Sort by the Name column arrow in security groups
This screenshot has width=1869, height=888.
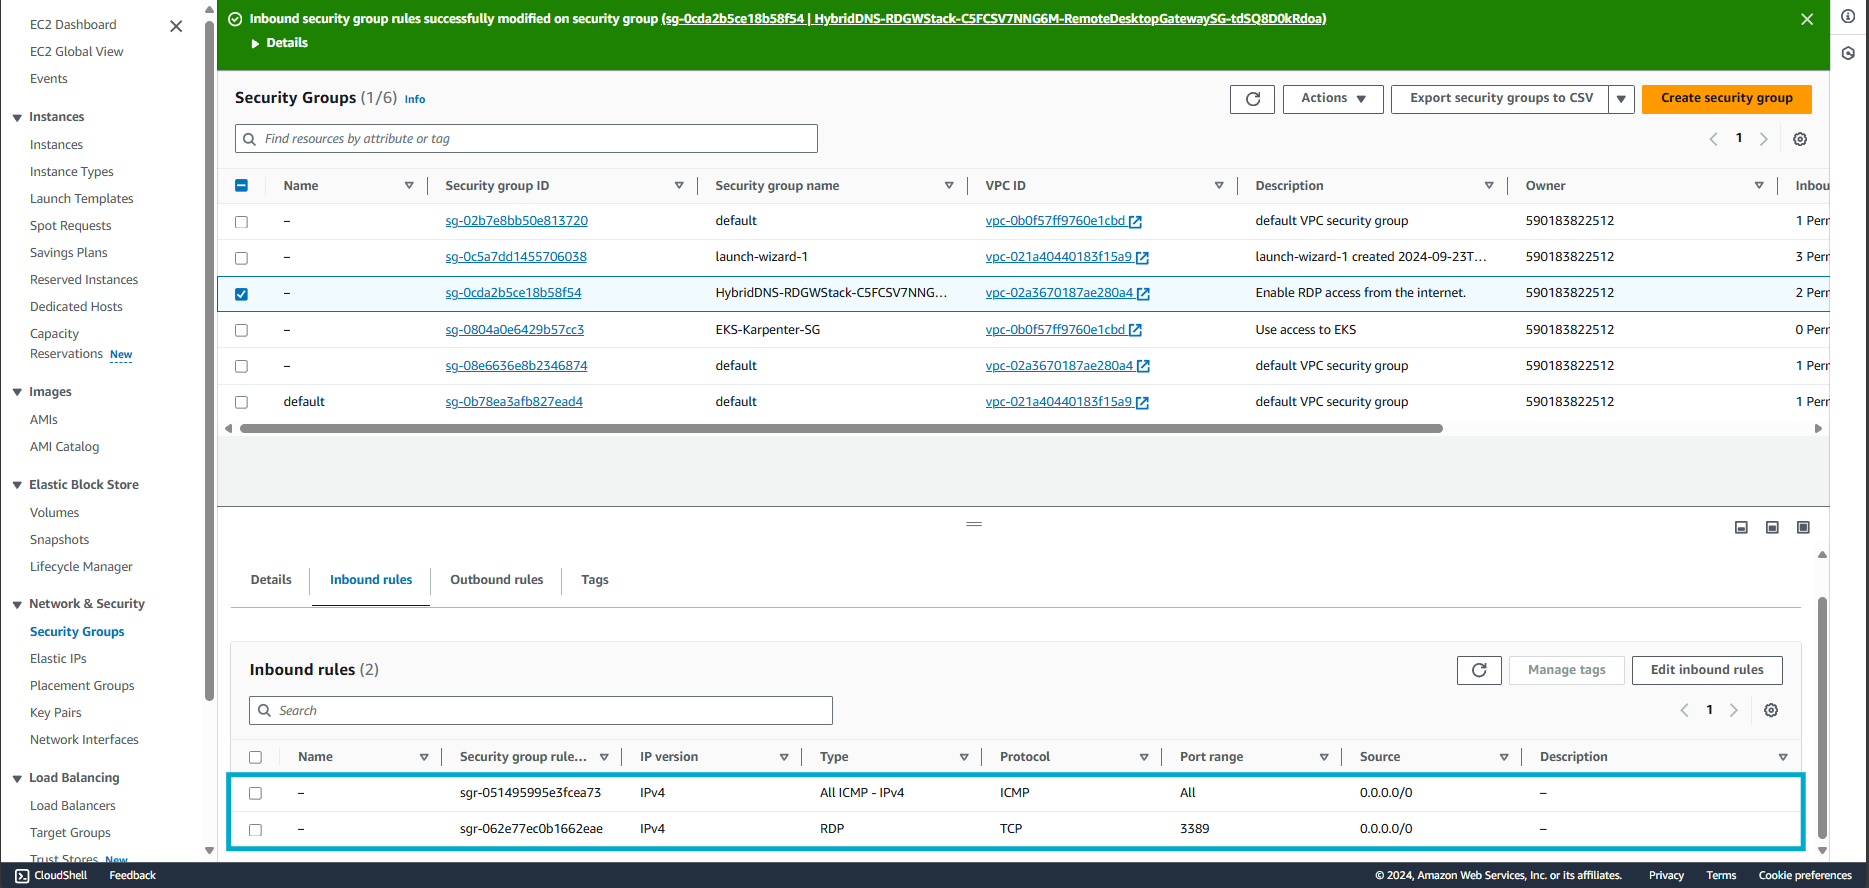409,186
